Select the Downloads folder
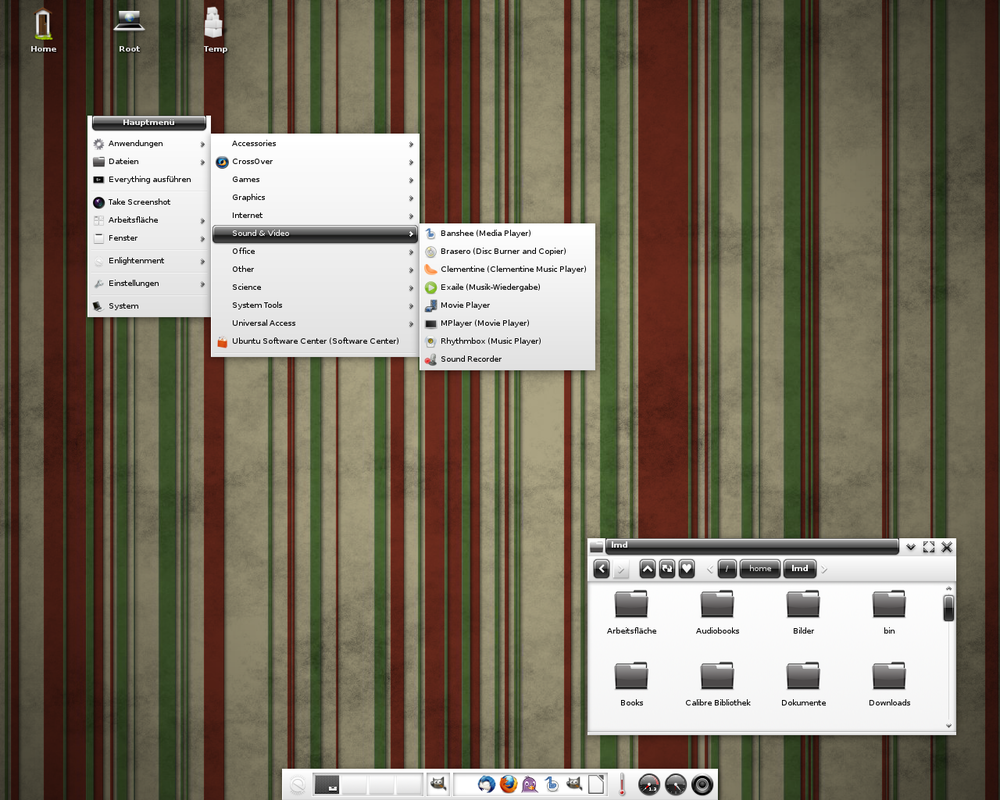Screen dimensions: 1000x800 pyautogui.click(x=889, y=685)
